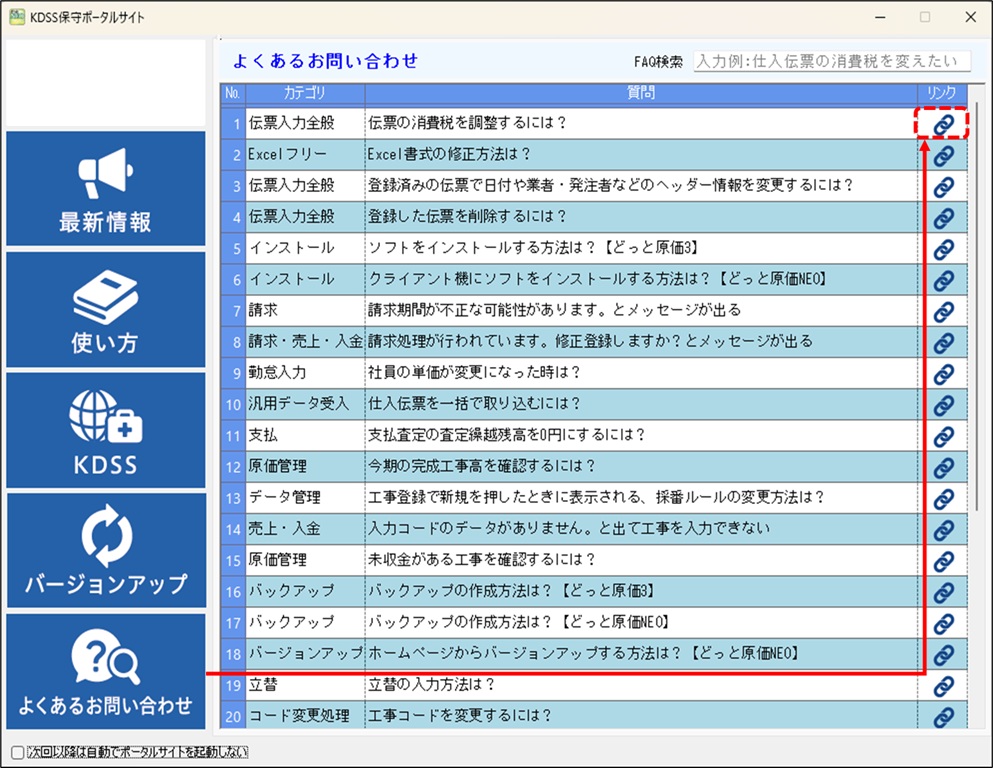Open link icon for row 5 インストール

pos(943,249)
